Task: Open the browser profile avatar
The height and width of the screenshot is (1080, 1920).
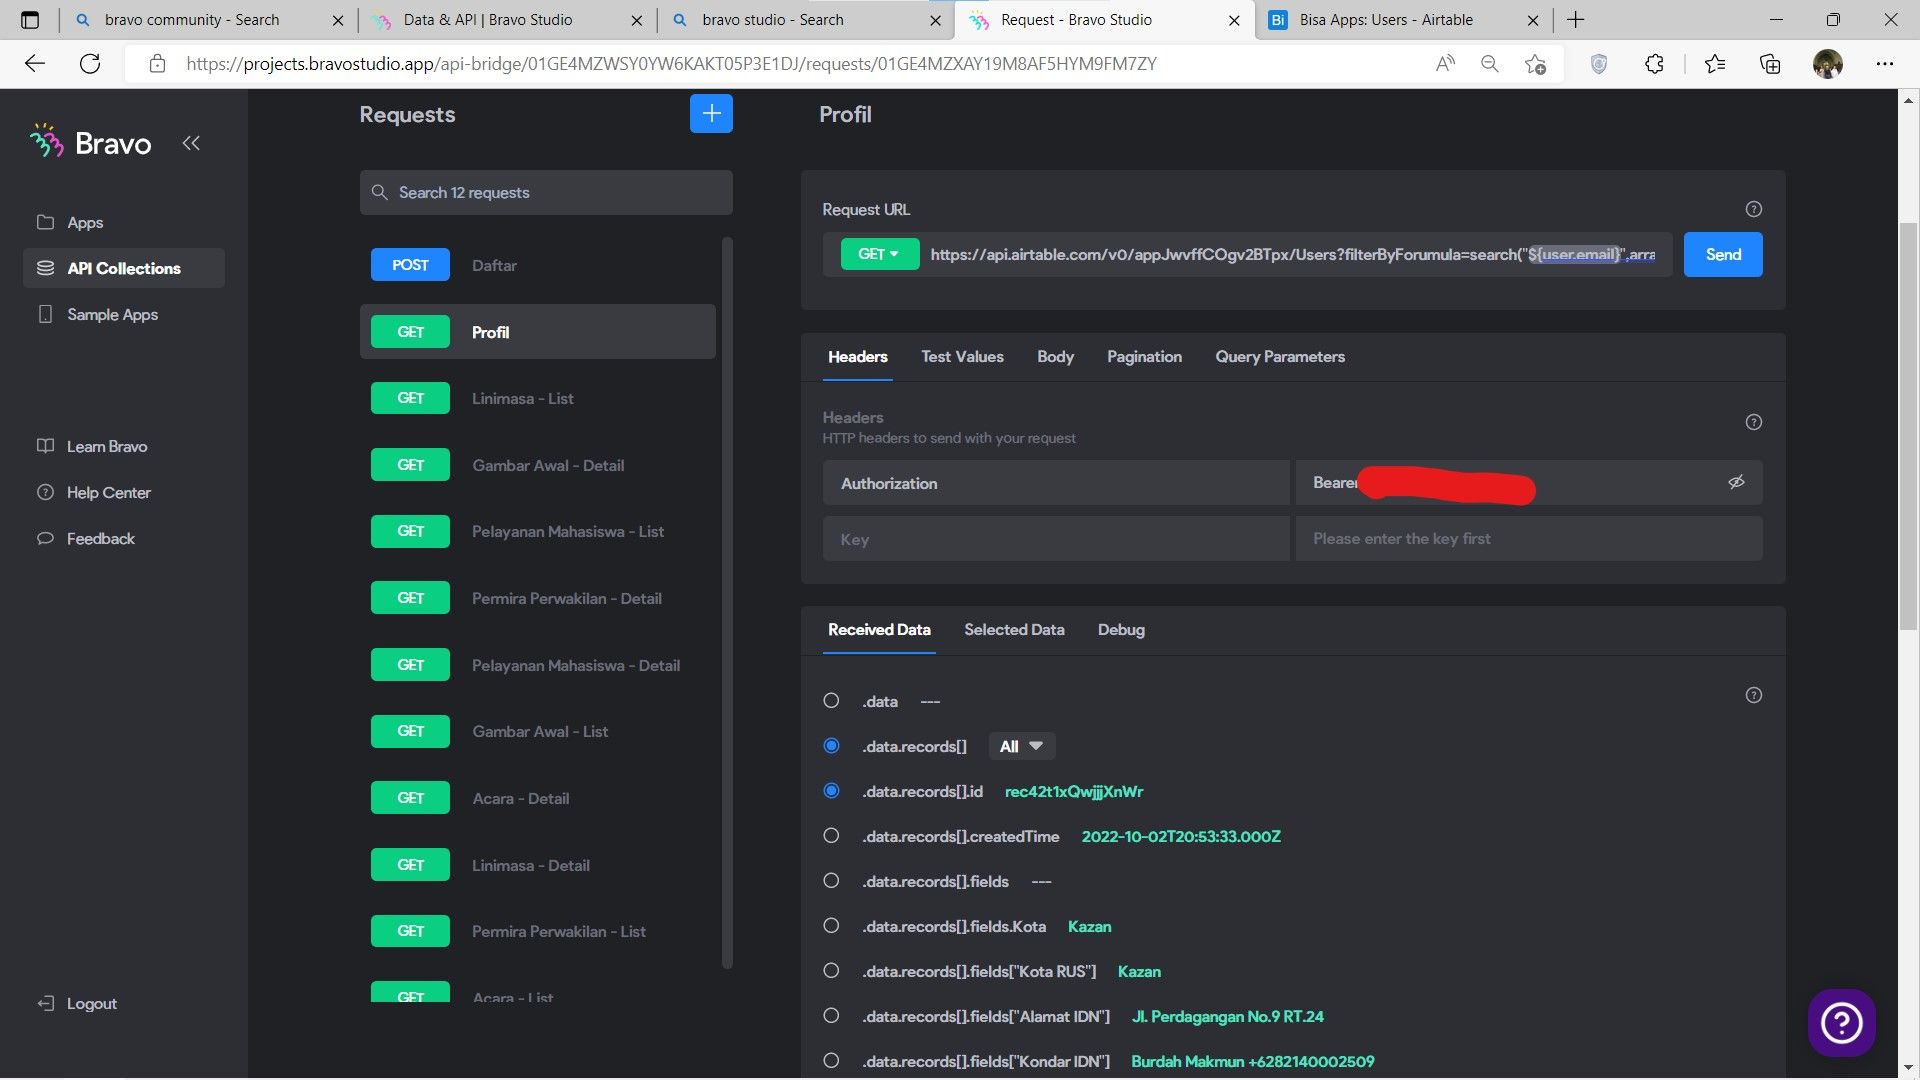Action: point(1827,64)
